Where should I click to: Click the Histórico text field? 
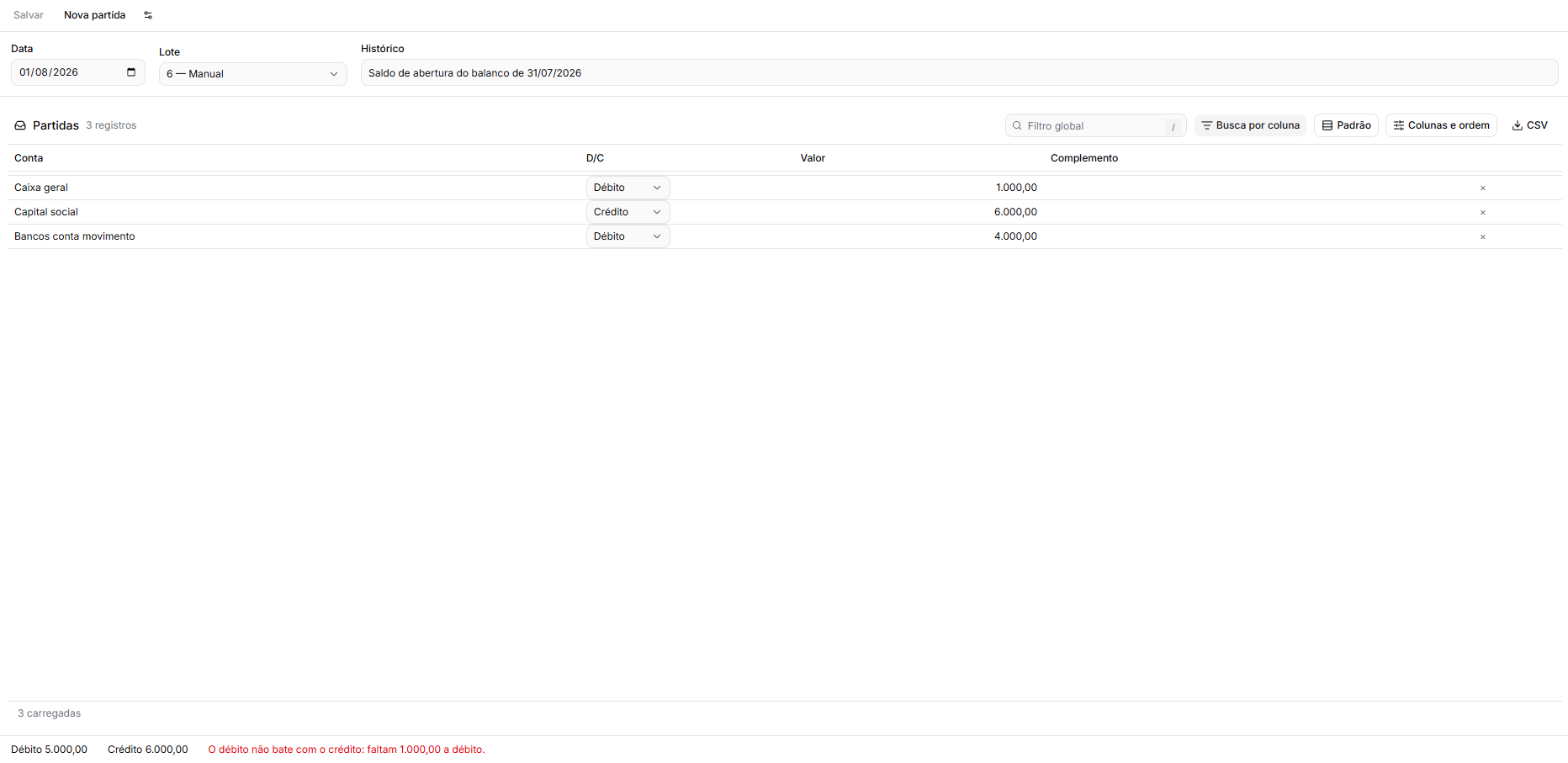pos(959,73)
